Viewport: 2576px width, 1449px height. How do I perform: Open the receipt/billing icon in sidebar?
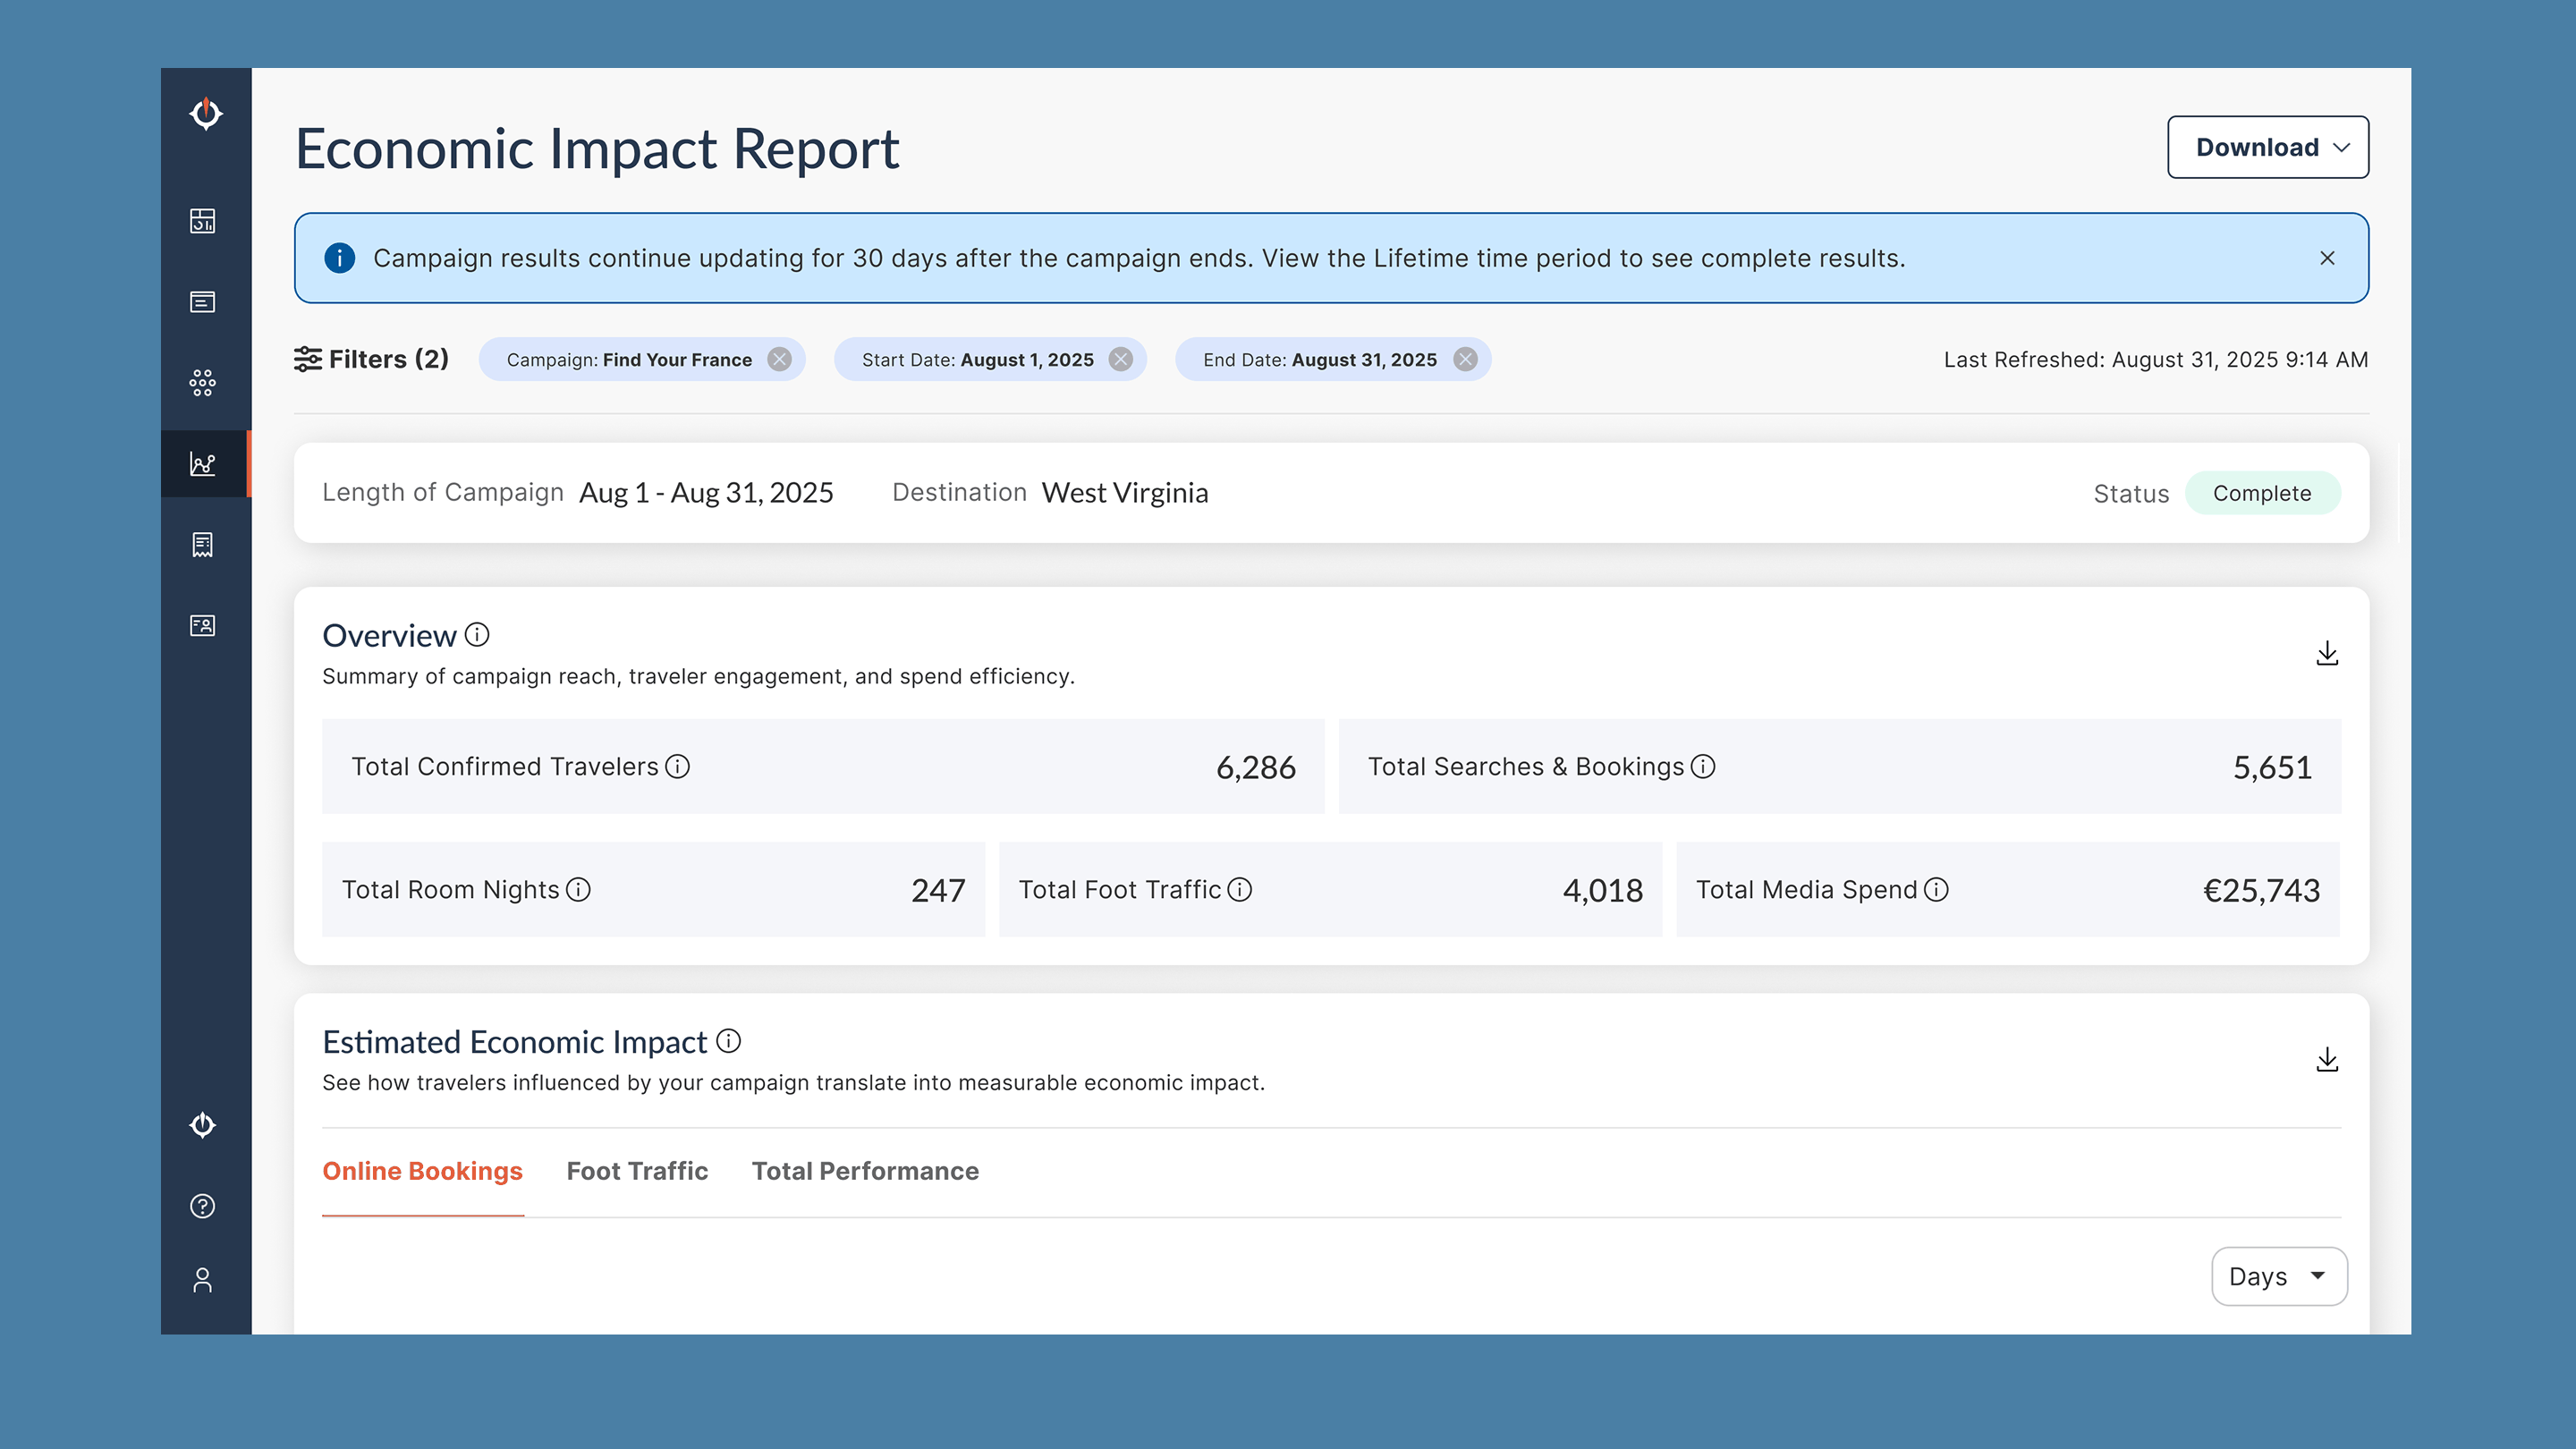click(204, 544)
